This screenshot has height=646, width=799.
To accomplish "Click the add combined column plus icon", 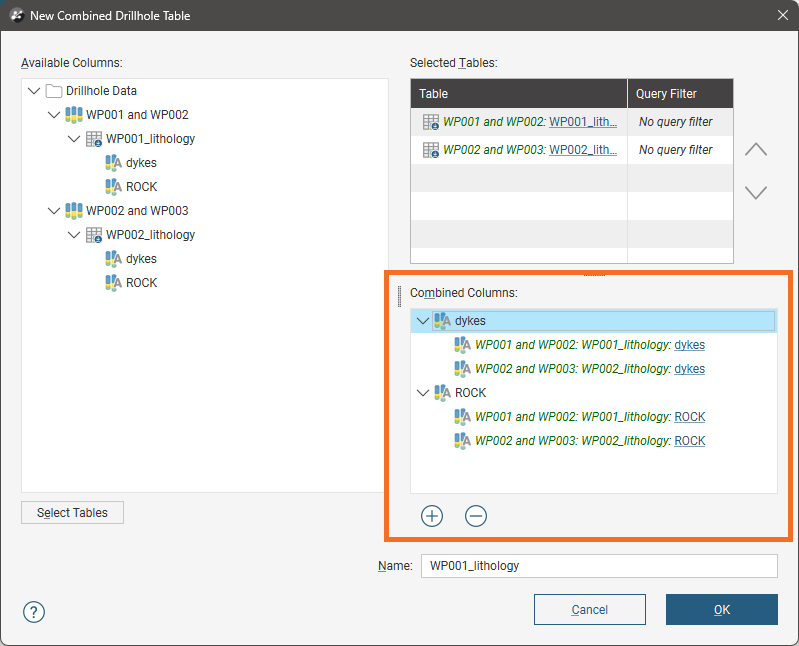I will (432, 516).
